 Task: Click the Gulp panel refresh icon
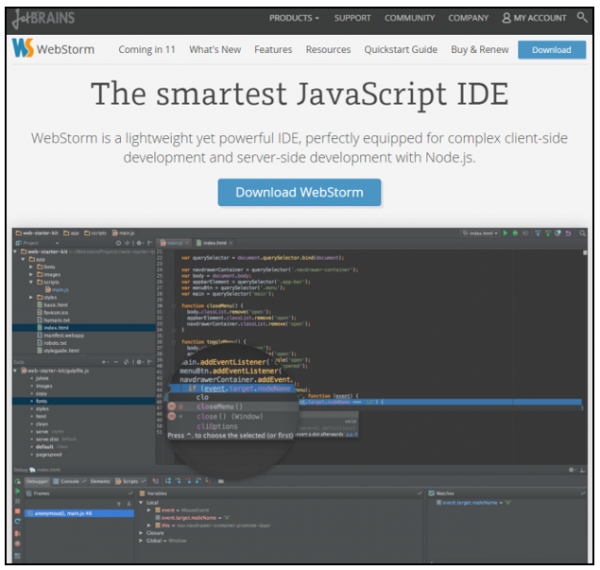(126, 362)
